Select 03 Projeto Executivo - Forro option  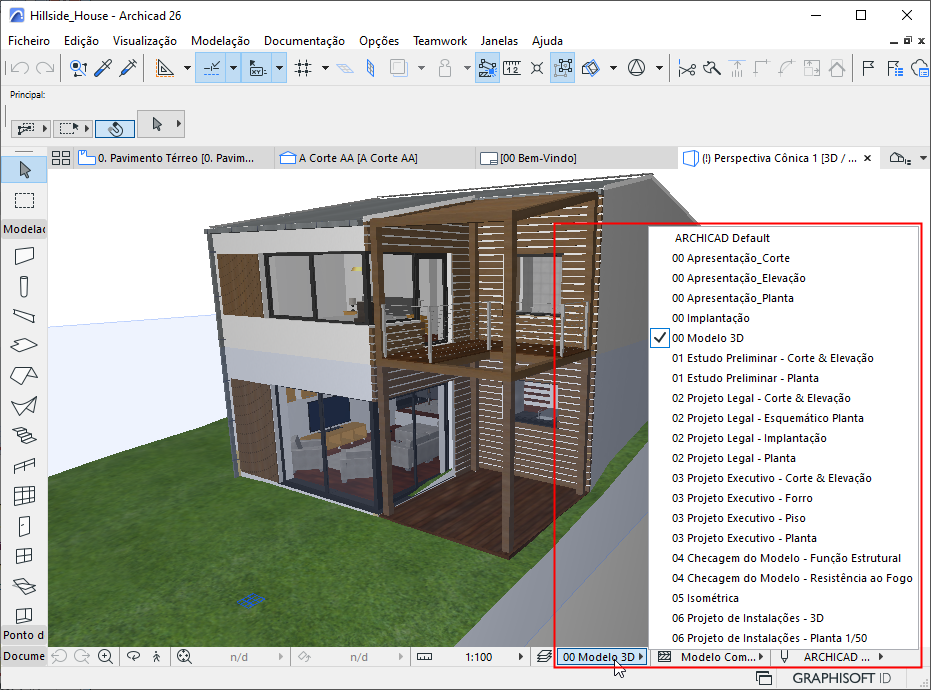pos(742,498)
